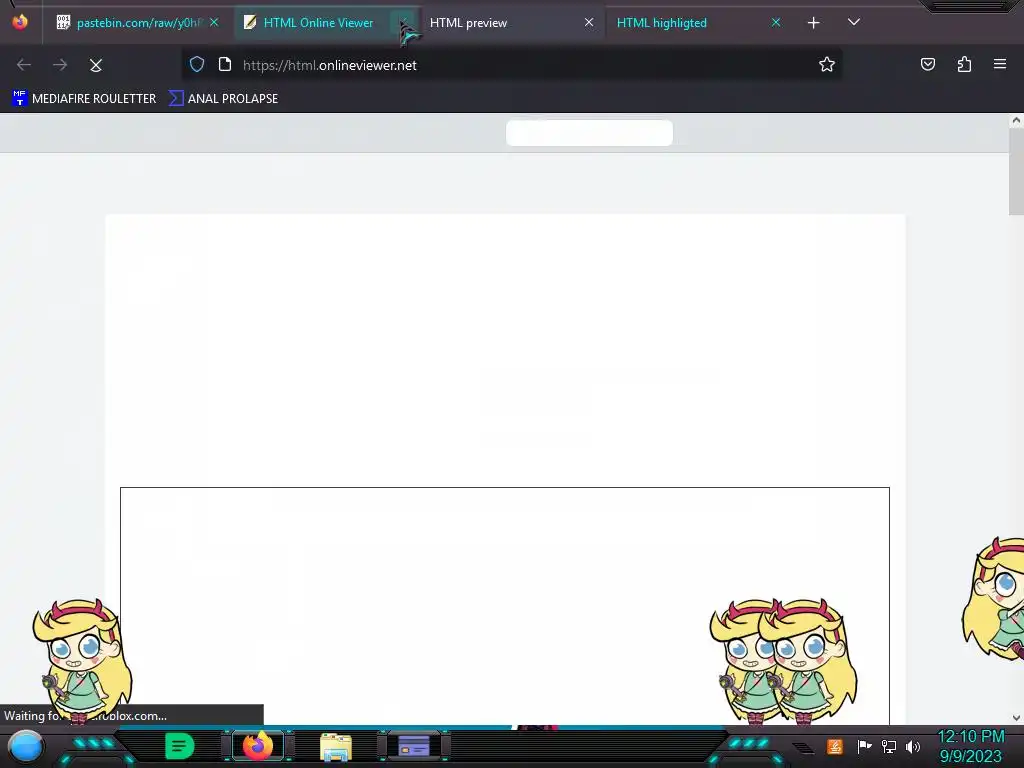Open the Action Center flag icon
The image size is (1024, 768).
864,746
